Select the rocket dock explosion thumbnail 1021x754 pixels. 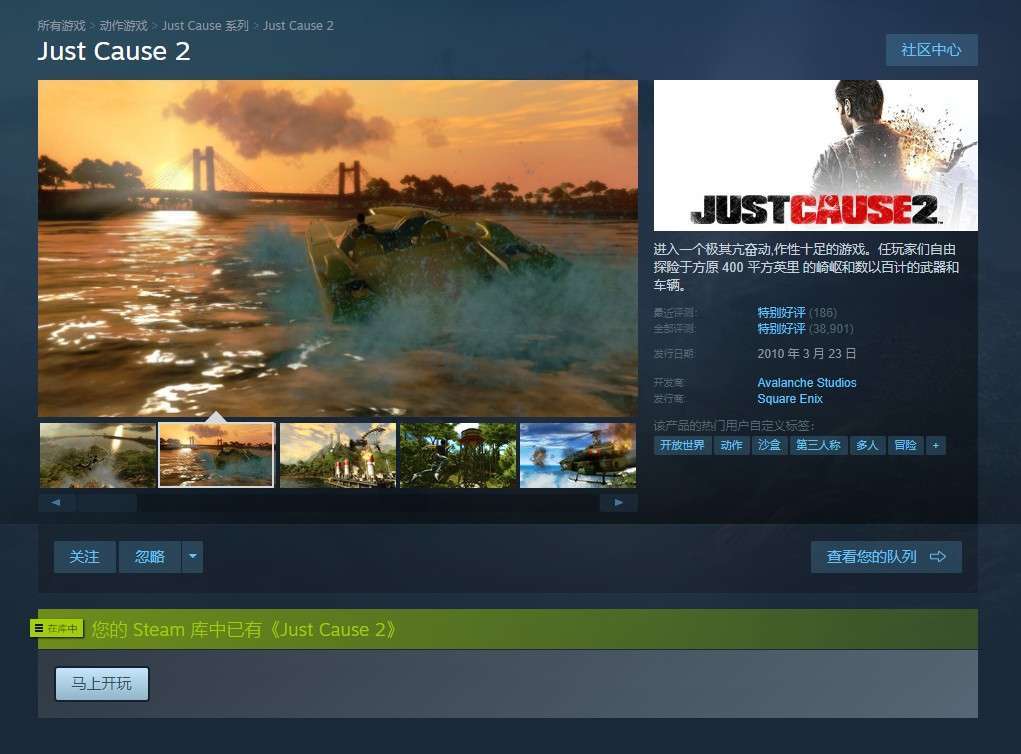(337, 455)
